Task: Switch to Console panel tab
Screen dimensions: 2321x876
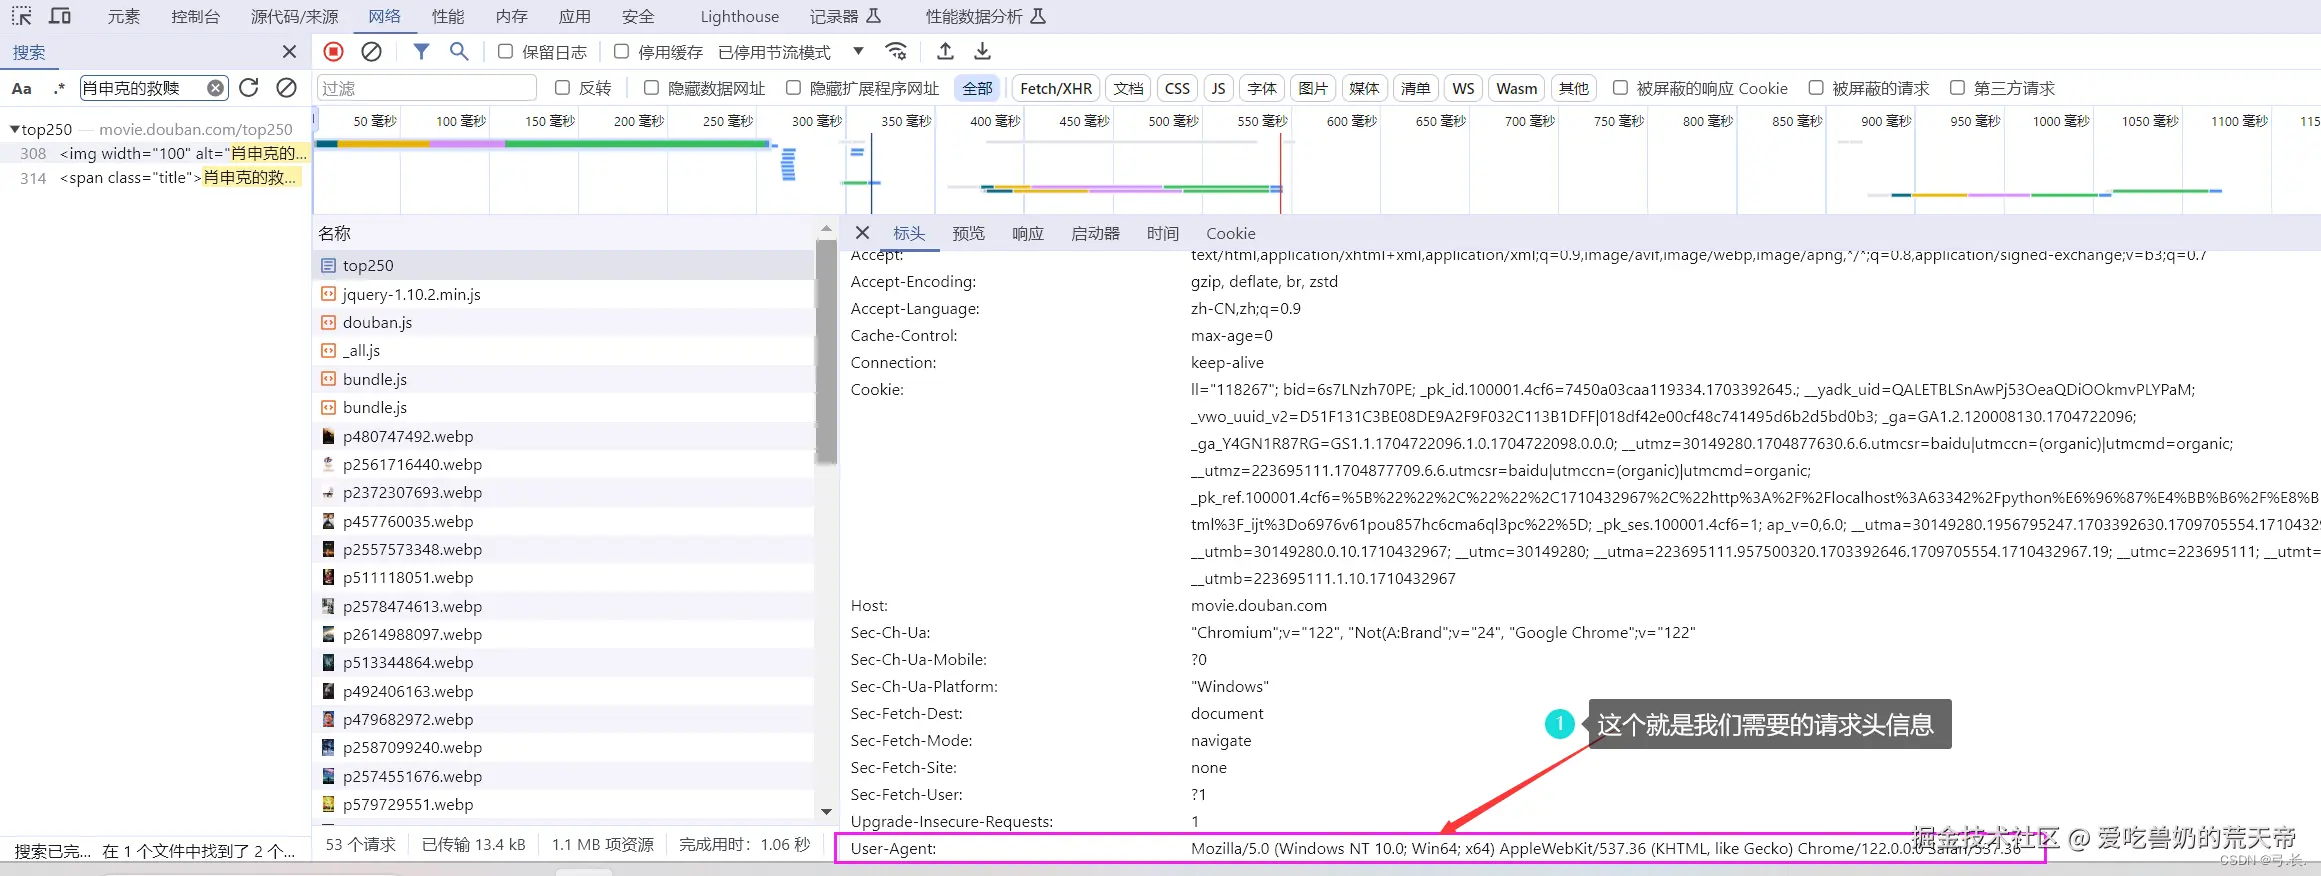Action: 195,16
